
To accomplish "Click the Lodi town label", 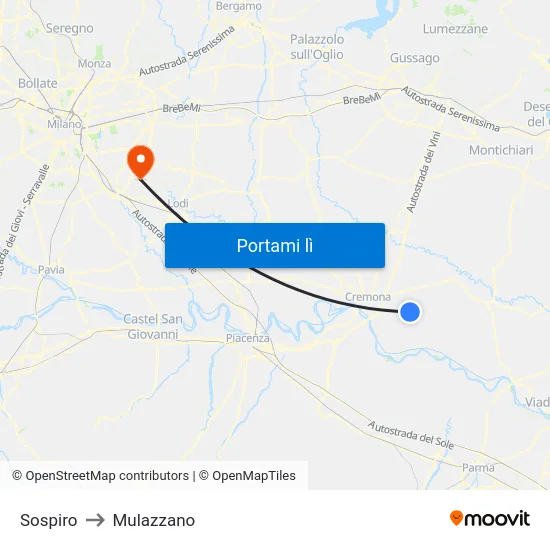I will 178,203.
